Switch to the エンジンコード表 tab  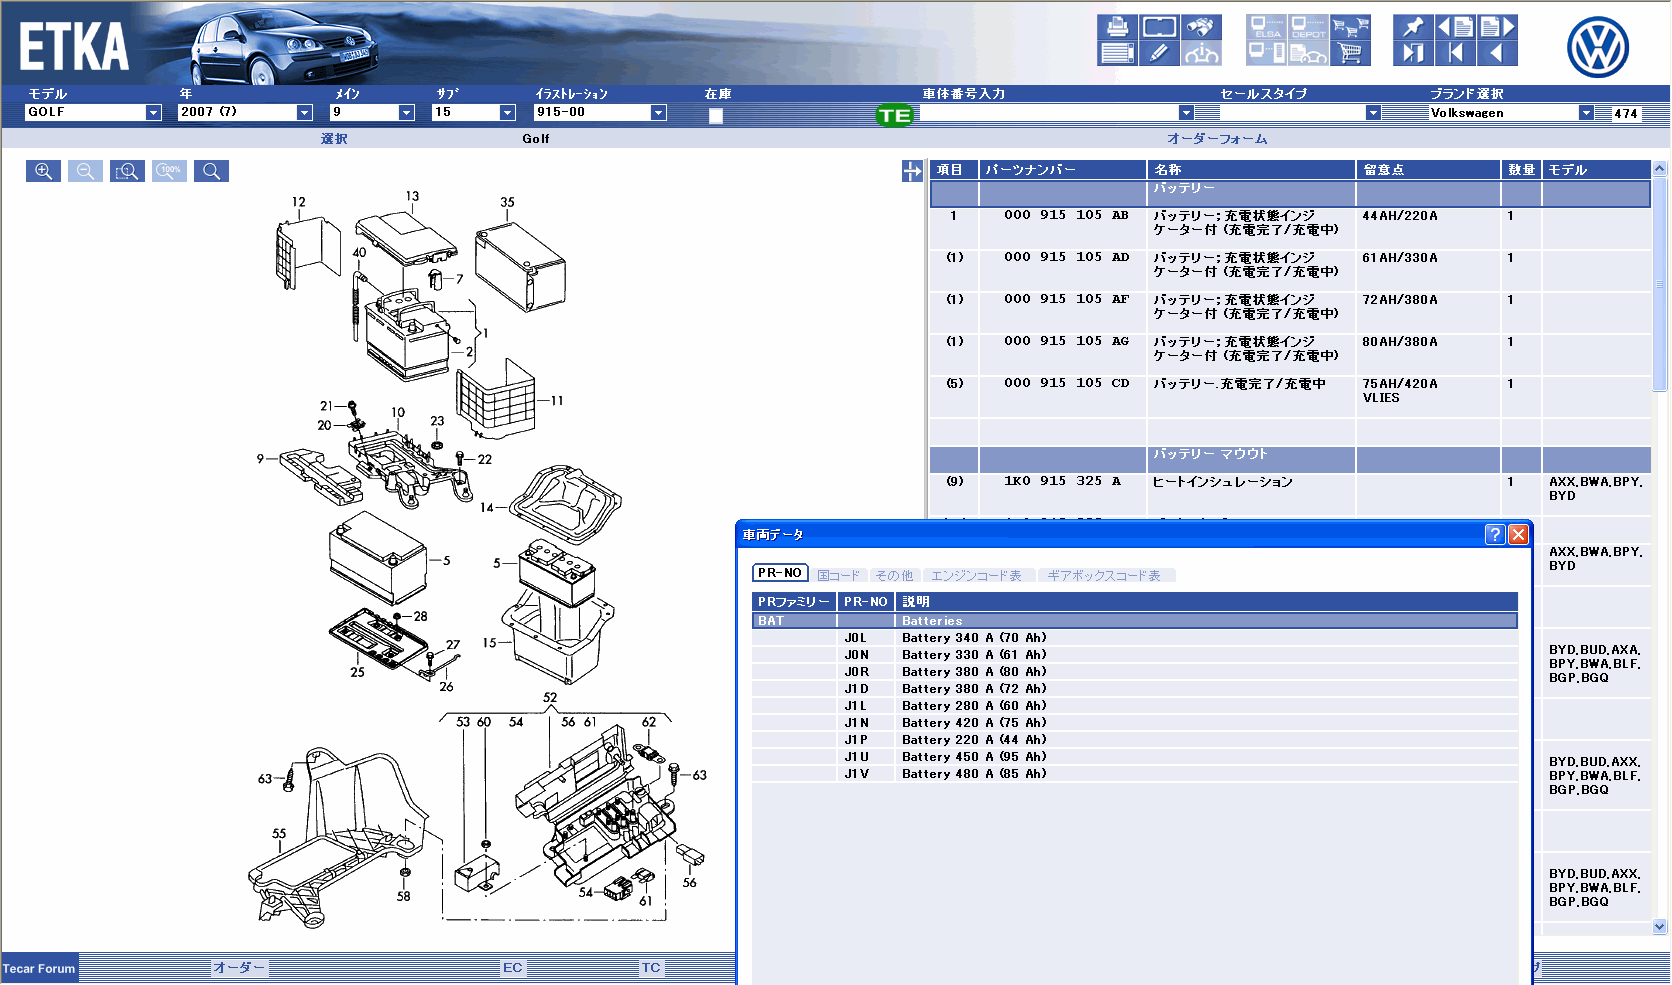point(977,575)
